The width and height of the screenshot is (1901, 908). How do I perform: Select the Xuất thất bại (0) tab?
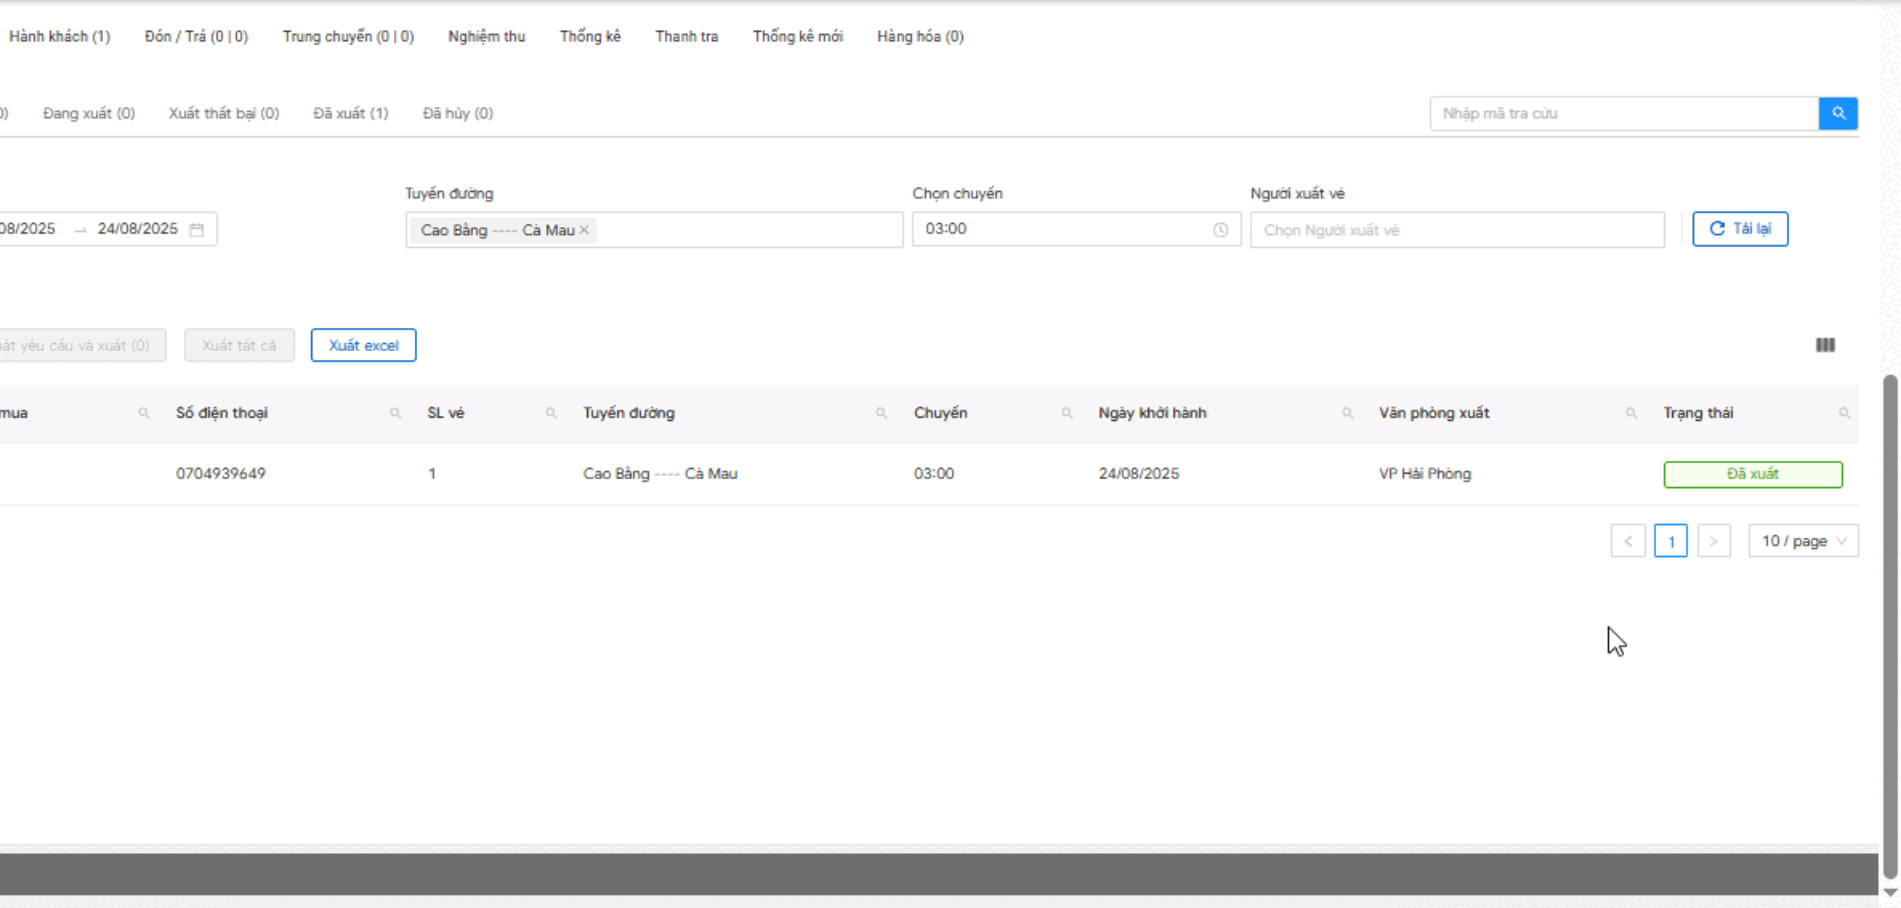[224, 113]
